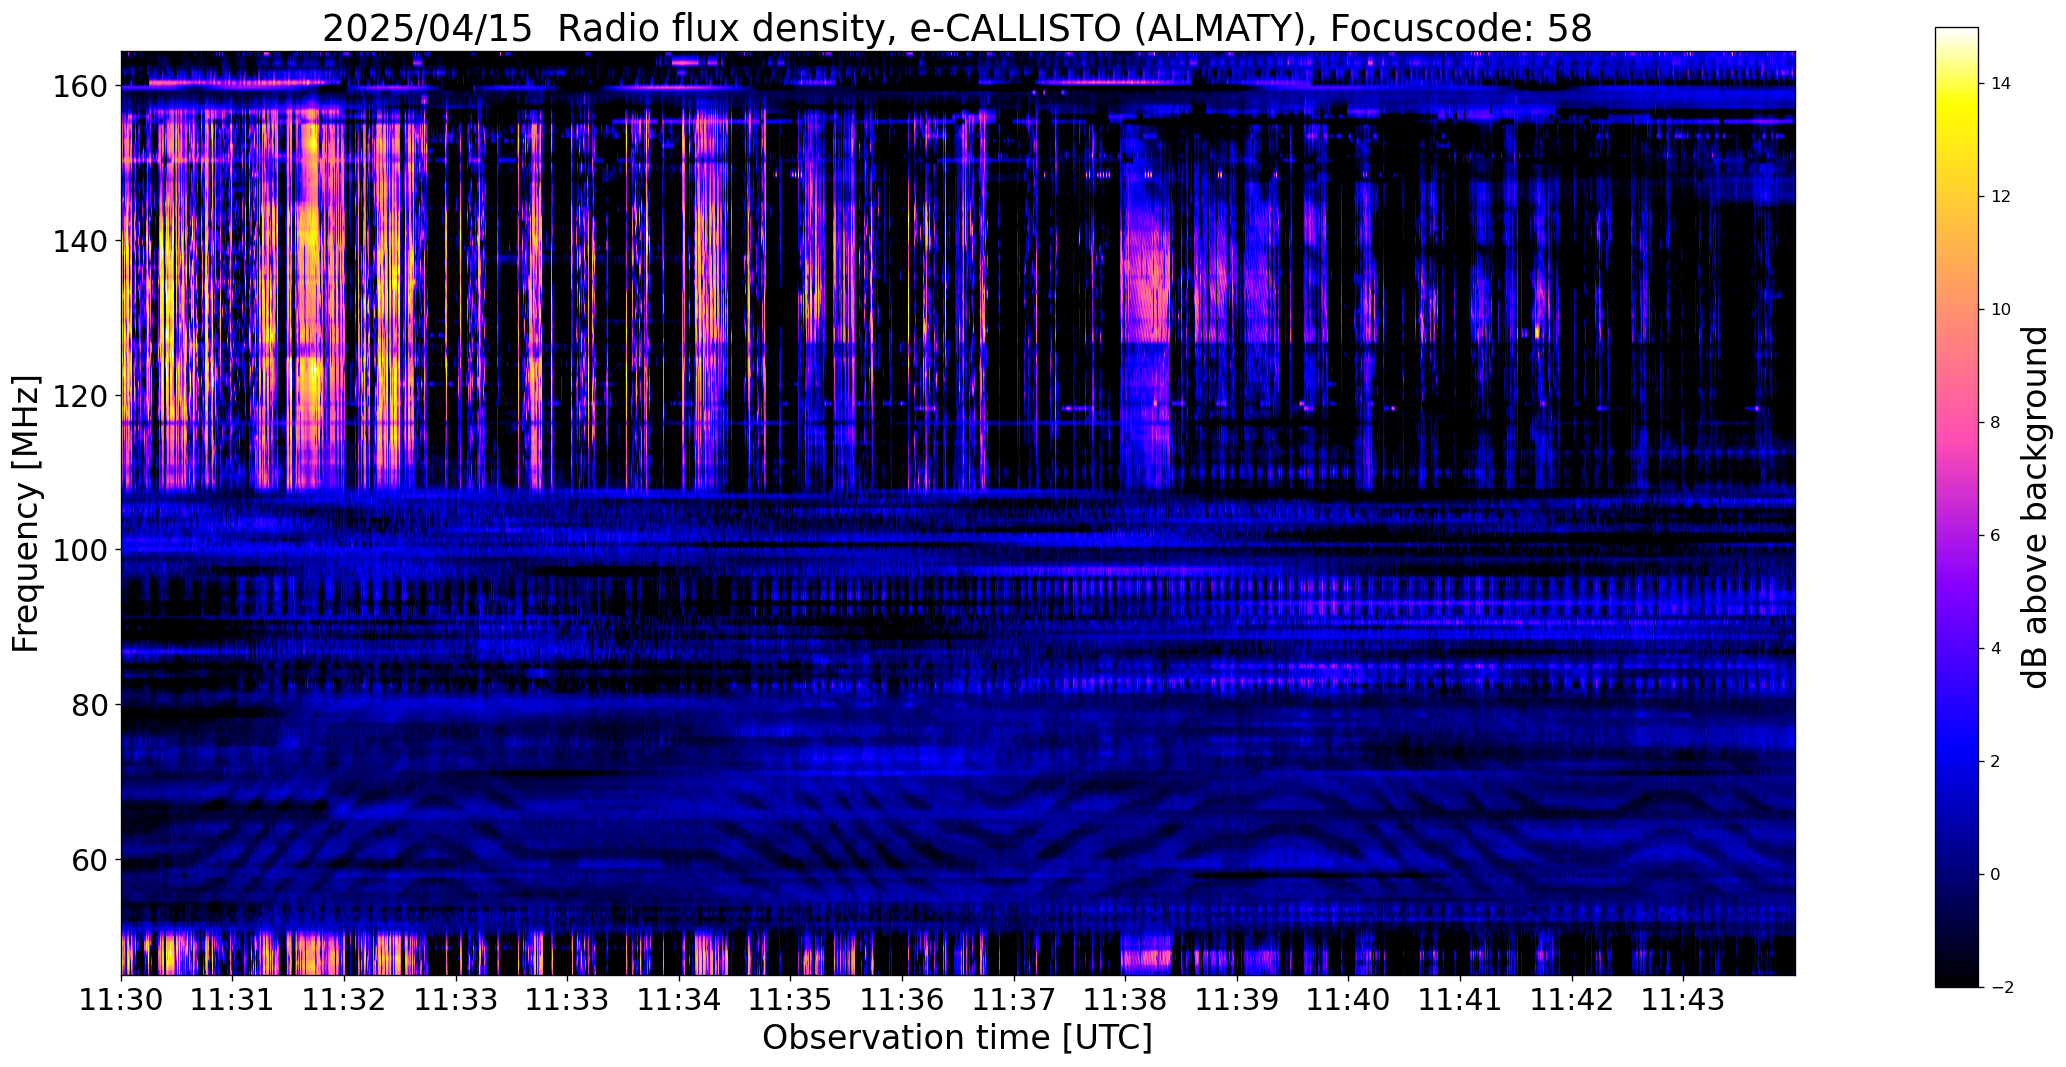Image resolution: width=2066 pixels, height=1067 pixels.
Task: Click the 'Frequency [MHz]' y-axis label
Action: pos(26,514)
